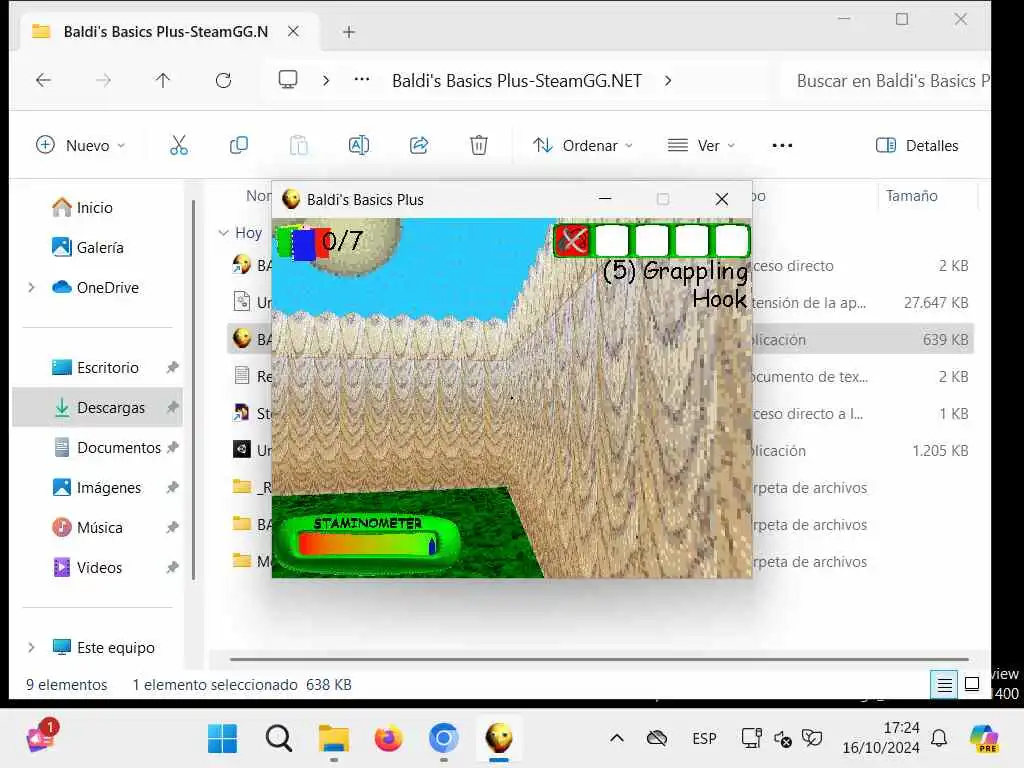Switch to large thumbnails view icon in status bar
Screen dimensions: 1024x768
(x=972, y=684)
